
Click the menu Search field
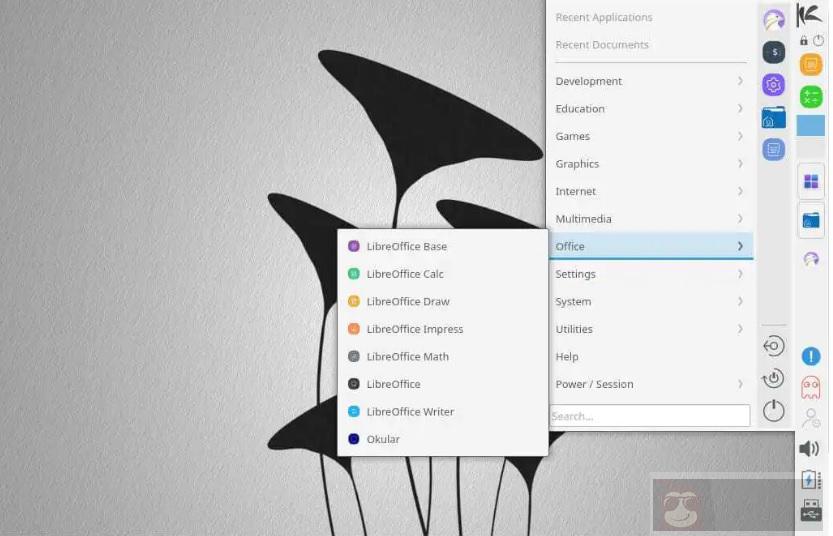[x=650, y=416]
